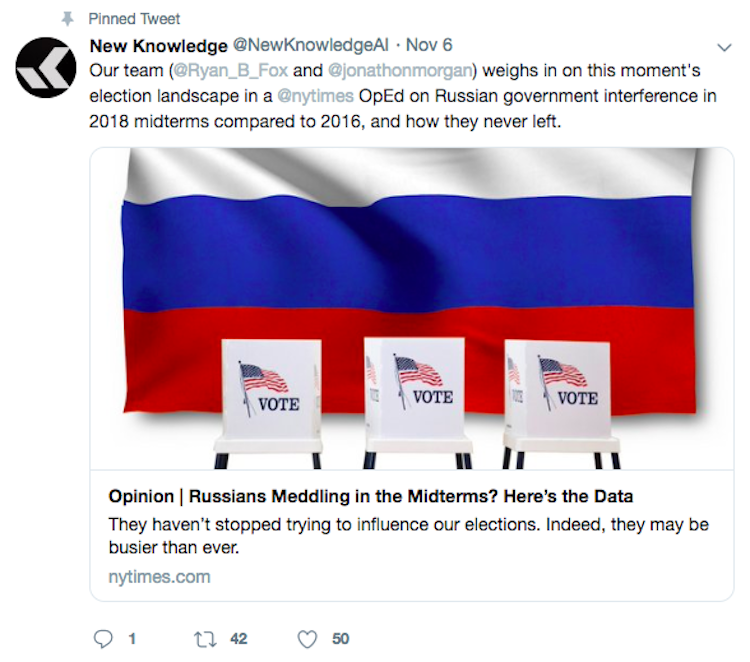Open the @jonathonmorgan mention link
The height and width of the screenshot is (662, 750).
click(x=398, y=72)
